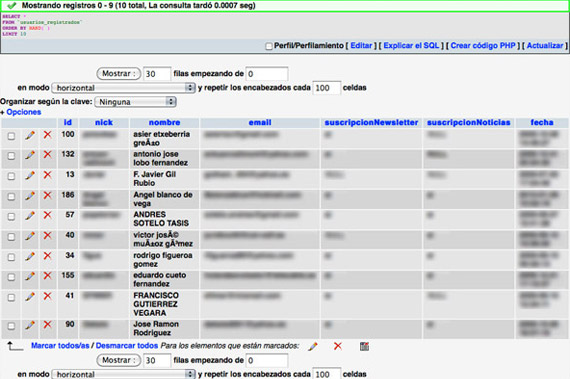Delete row with id 40

click(x=47, y=236)
